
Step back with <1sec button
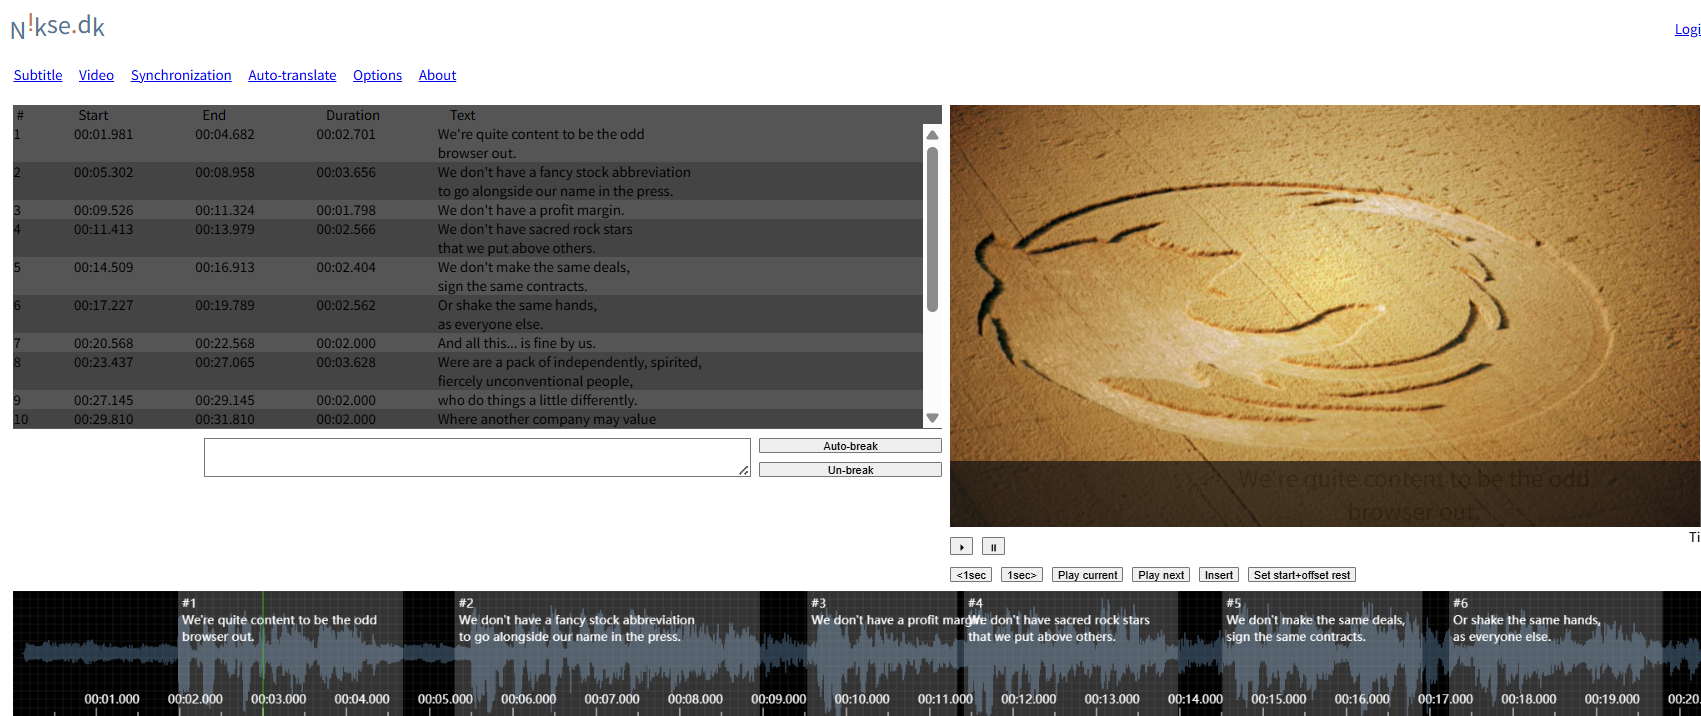tap(970, 575)
